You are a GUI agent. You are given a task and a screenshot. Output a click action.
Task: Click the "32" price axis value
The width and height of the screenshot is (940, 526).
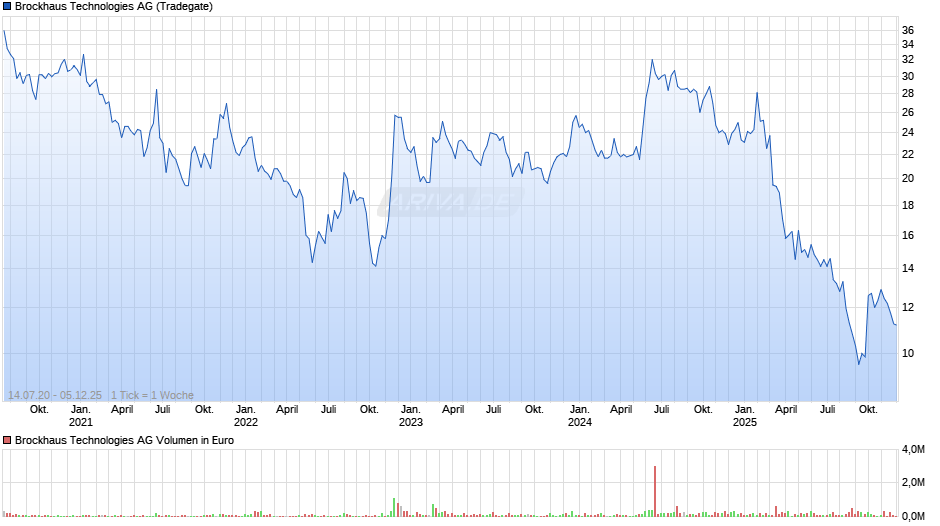(x=908, y=59)
